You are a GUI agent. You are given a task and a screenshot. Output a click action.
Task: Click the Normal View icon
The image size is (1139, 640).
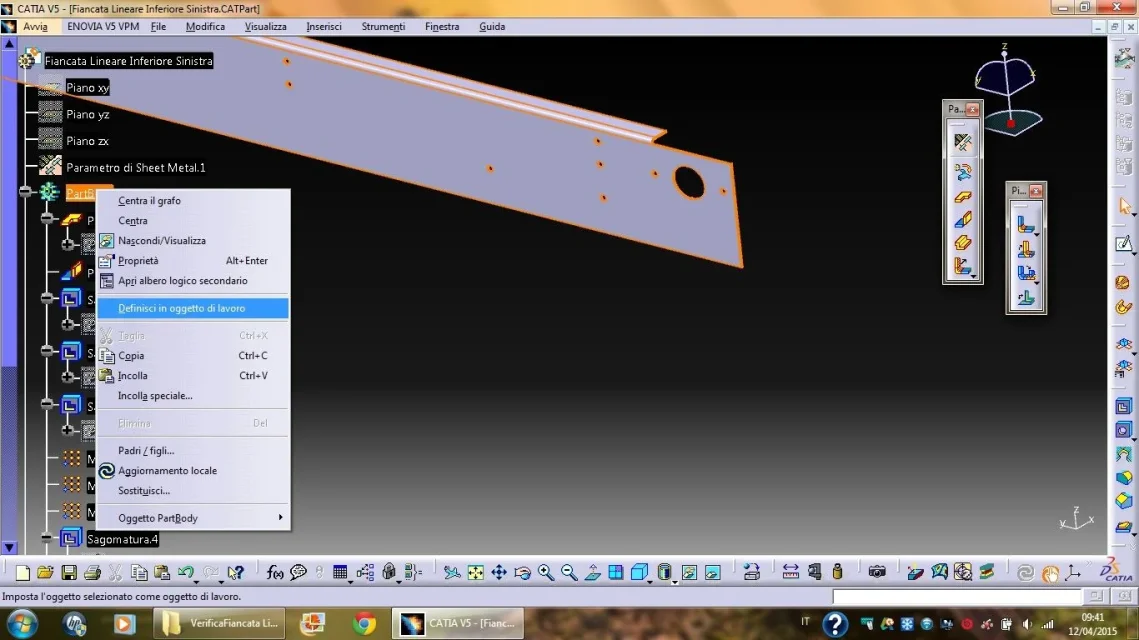592,572
